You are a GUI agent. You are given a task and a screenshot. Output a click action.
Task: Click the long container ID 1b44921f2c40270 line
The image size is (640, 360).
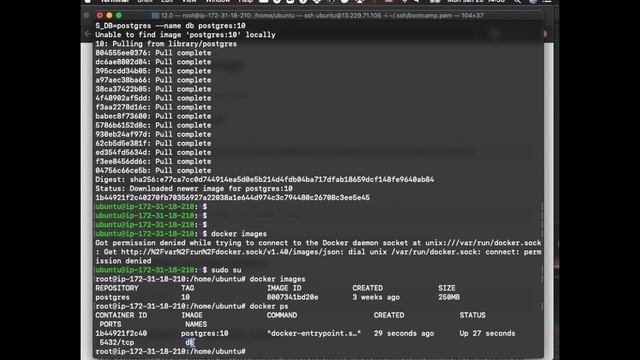coord(233,198)
